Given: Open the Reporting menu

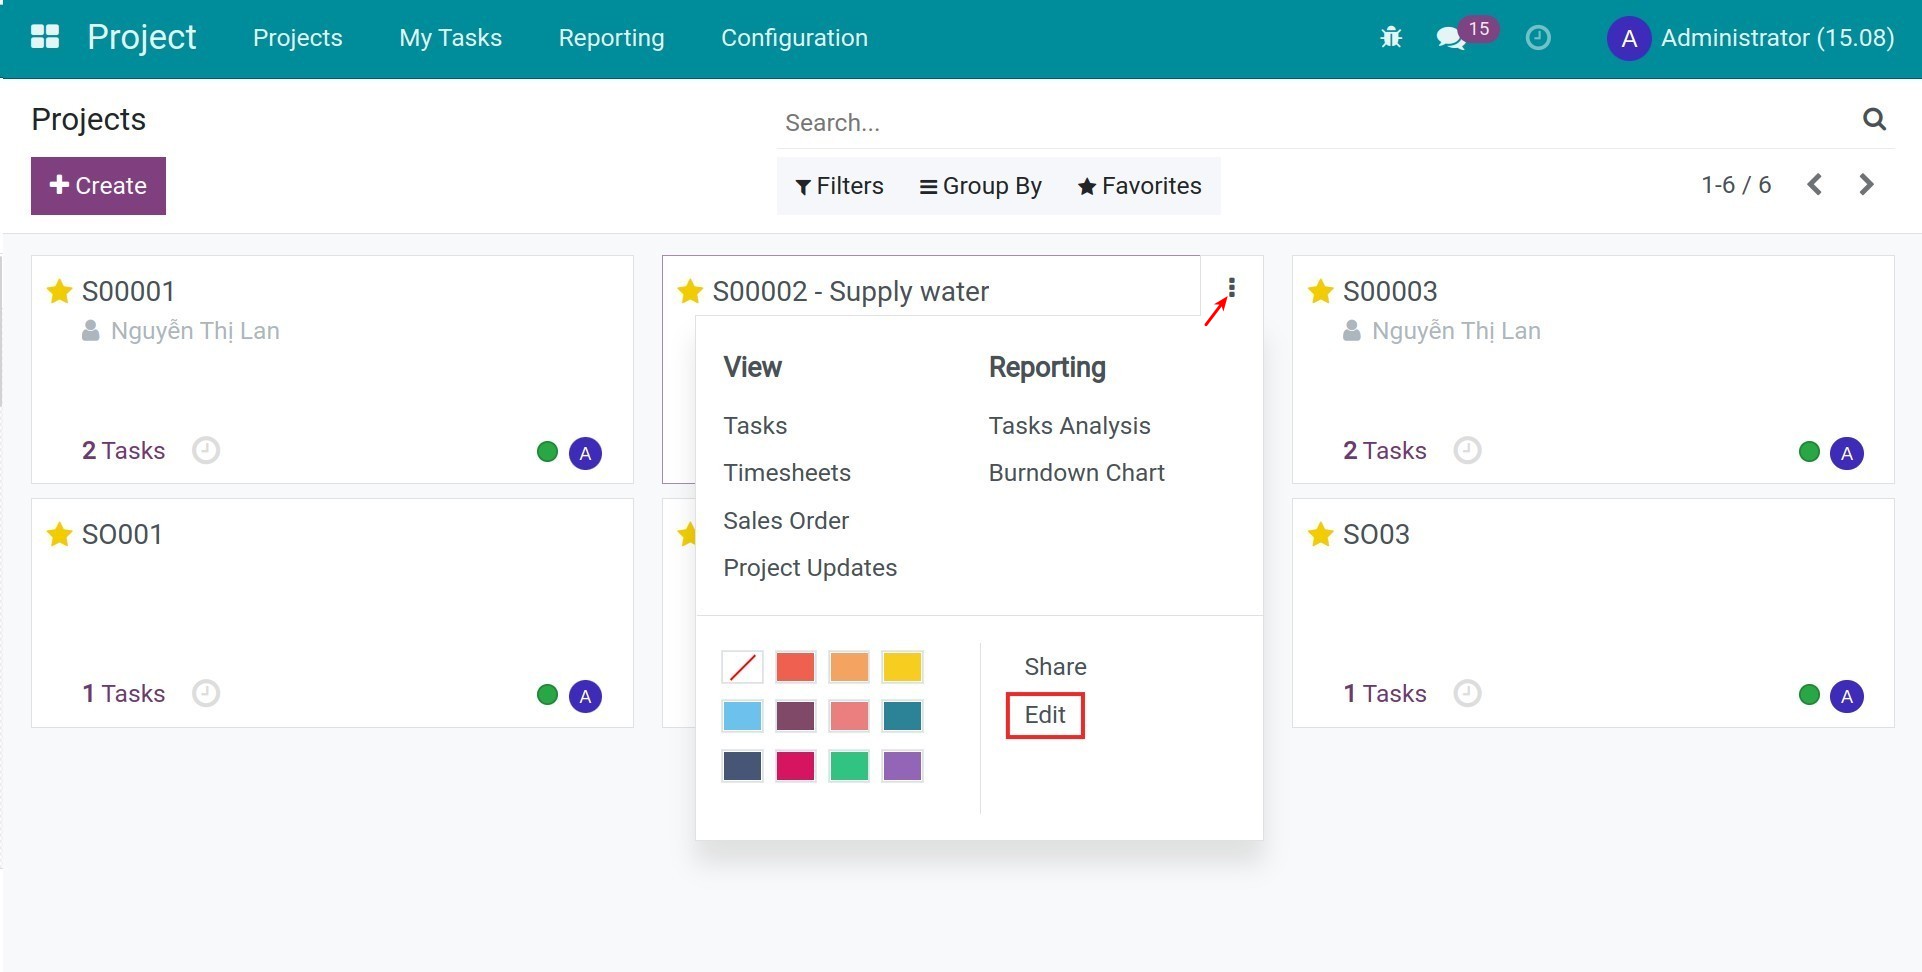Looking at the screenshot, I should (x=611, y=38).
